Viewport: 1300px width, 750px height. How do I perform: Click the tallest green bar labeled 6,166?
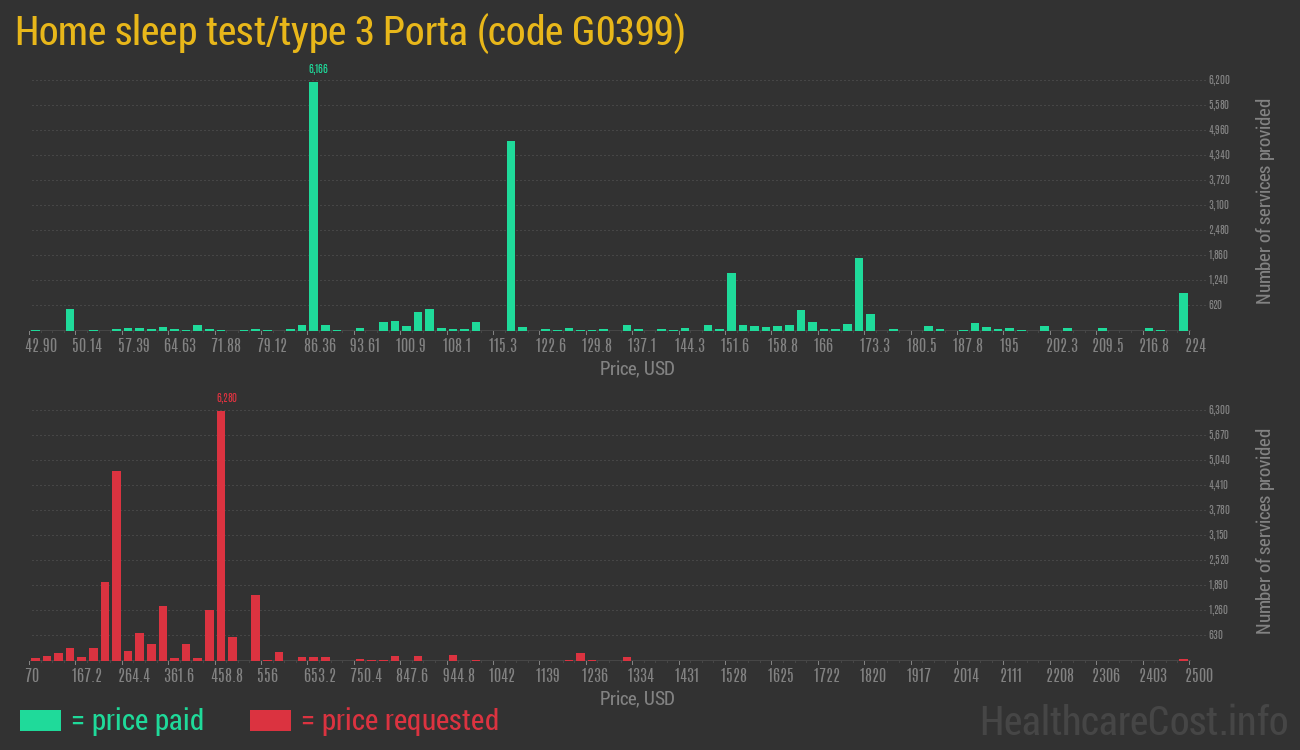click(314, 200)
